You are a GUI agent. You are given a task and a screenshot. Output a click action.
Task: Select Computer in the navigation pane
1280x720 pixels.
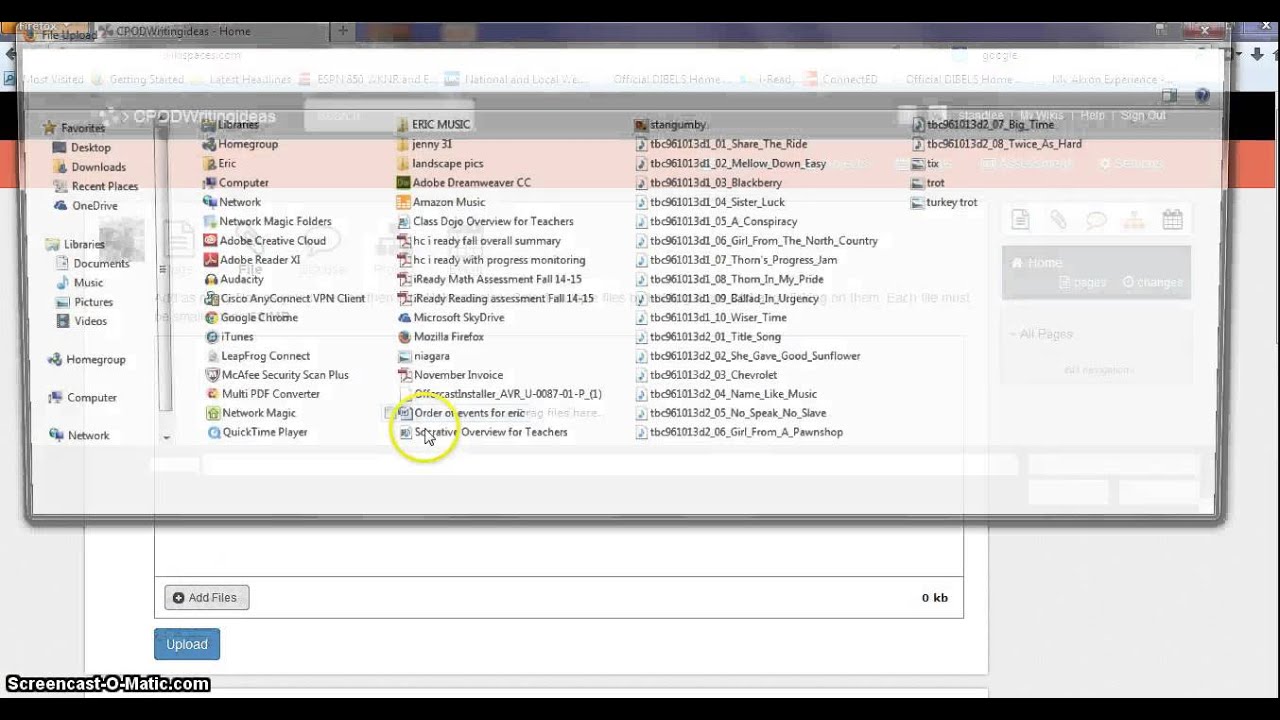tap(81, 397)
